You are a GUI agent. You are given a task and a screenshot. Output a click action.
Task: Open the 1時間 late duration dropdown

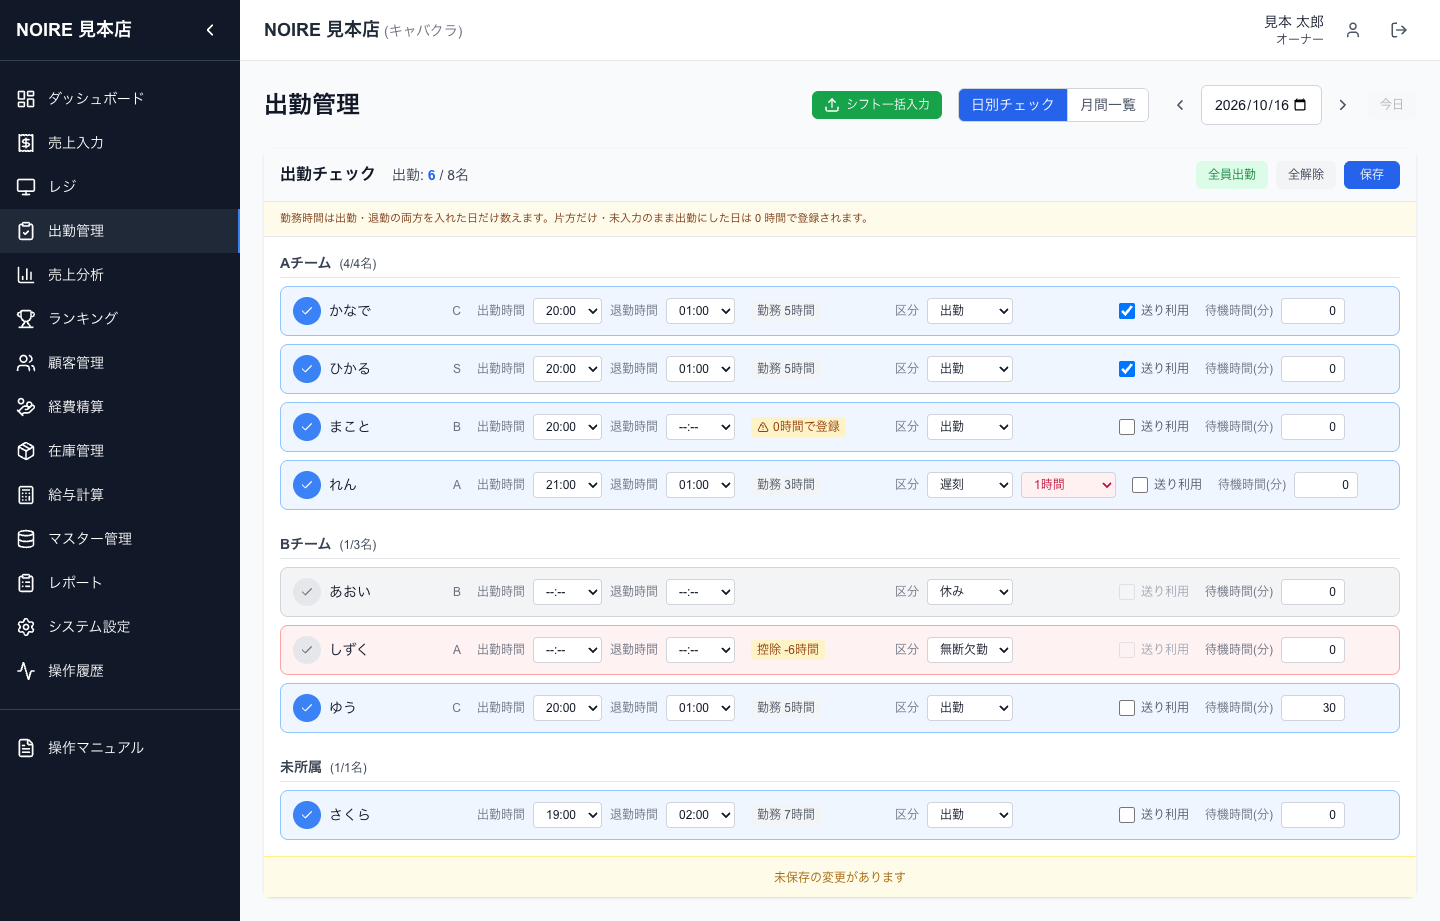1068,485
